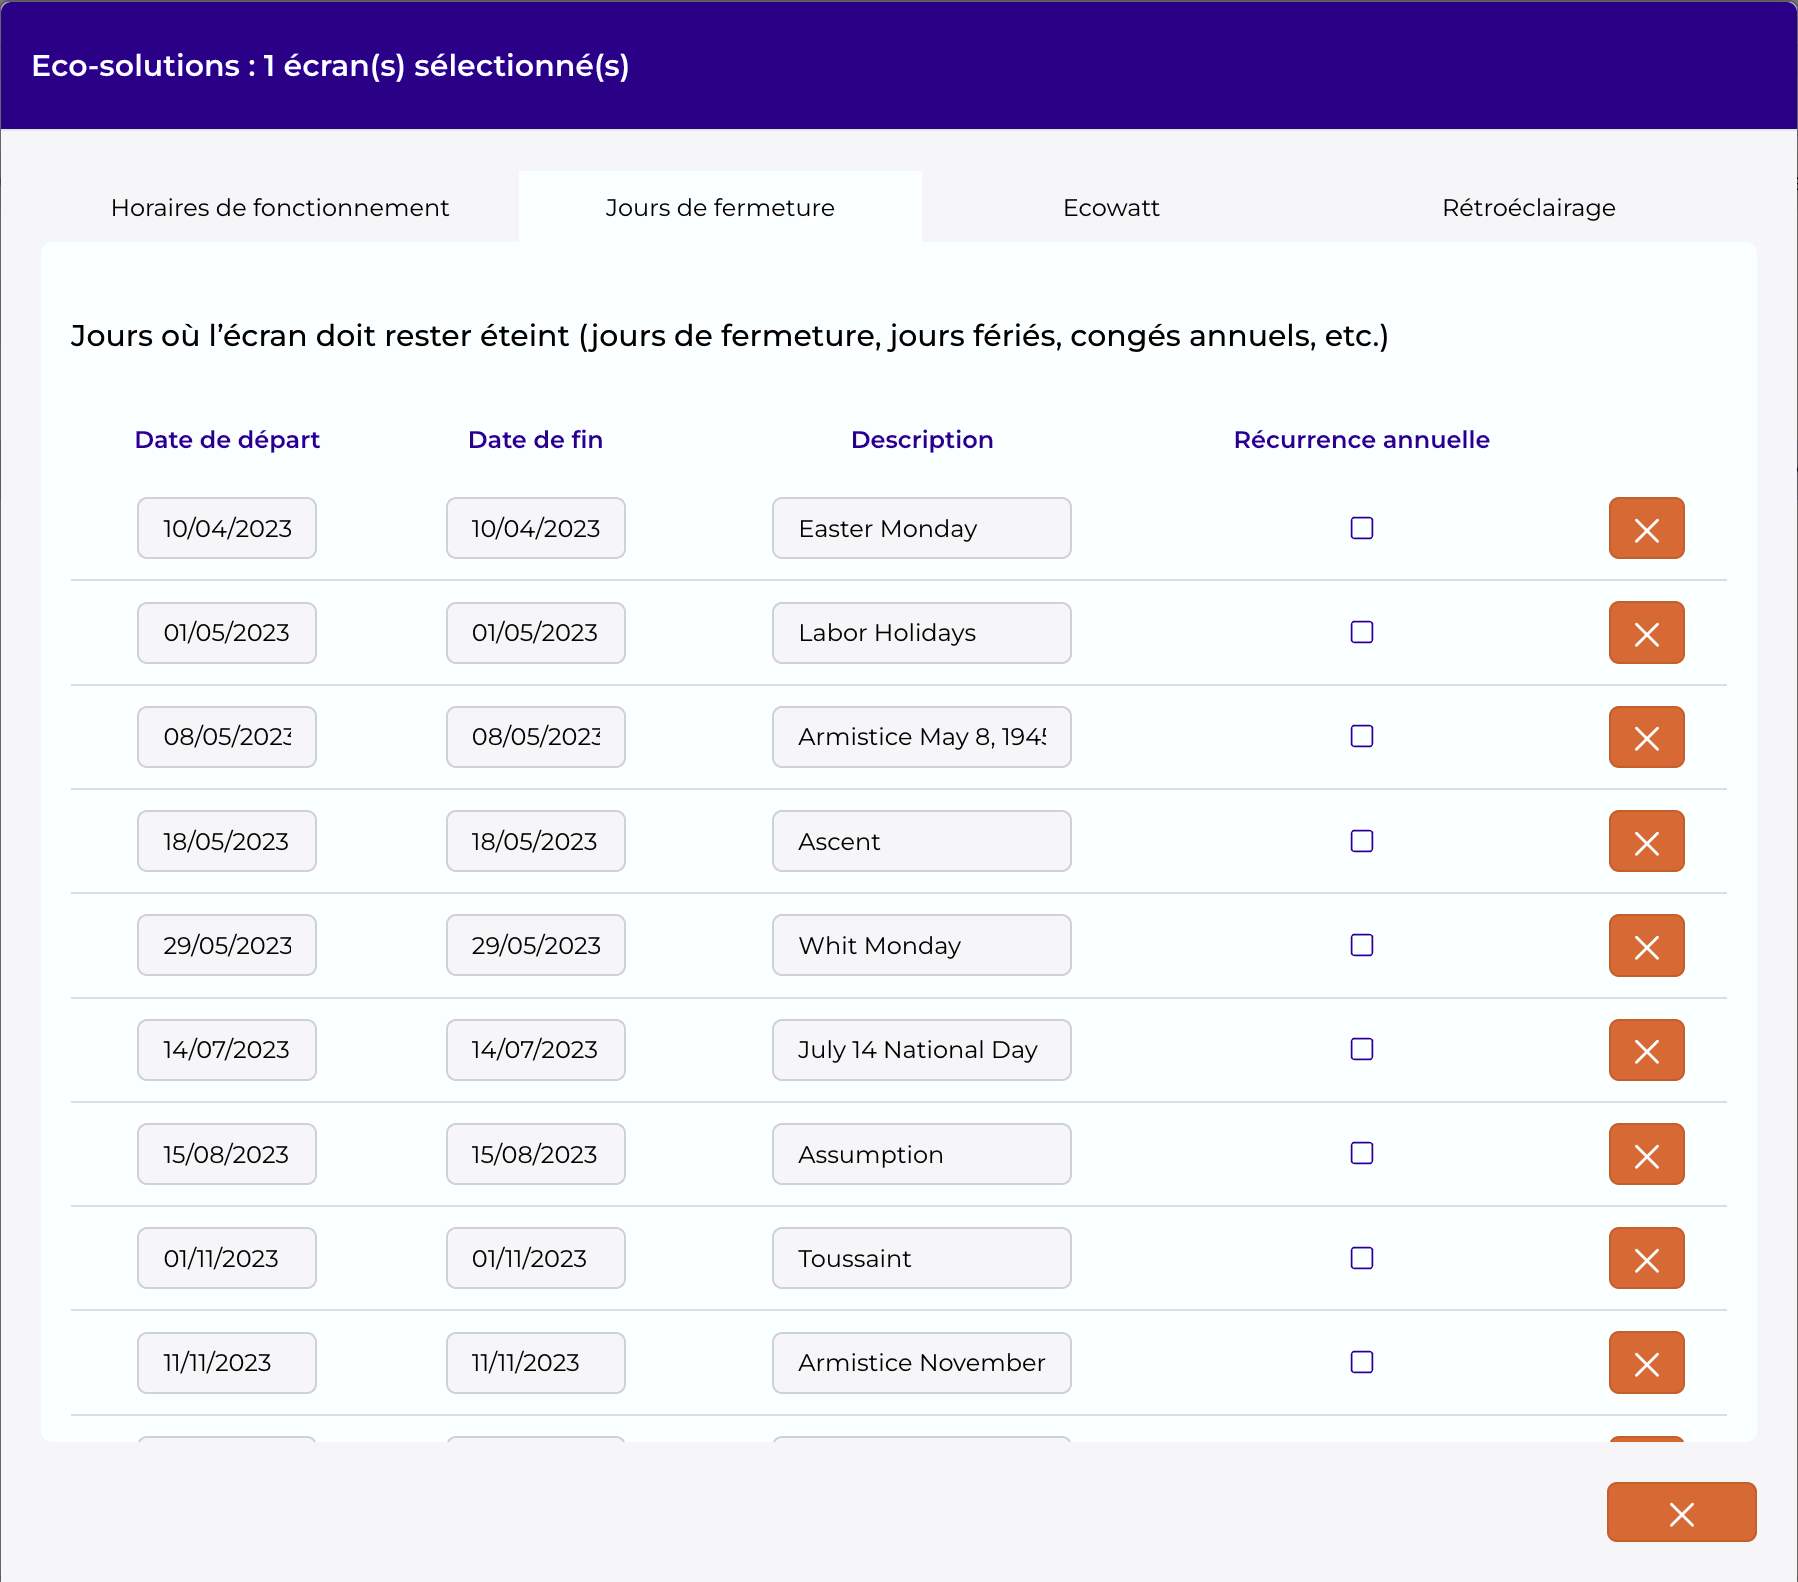
Task: Click the end date field for Toussaint
Action: point(535,1258)
